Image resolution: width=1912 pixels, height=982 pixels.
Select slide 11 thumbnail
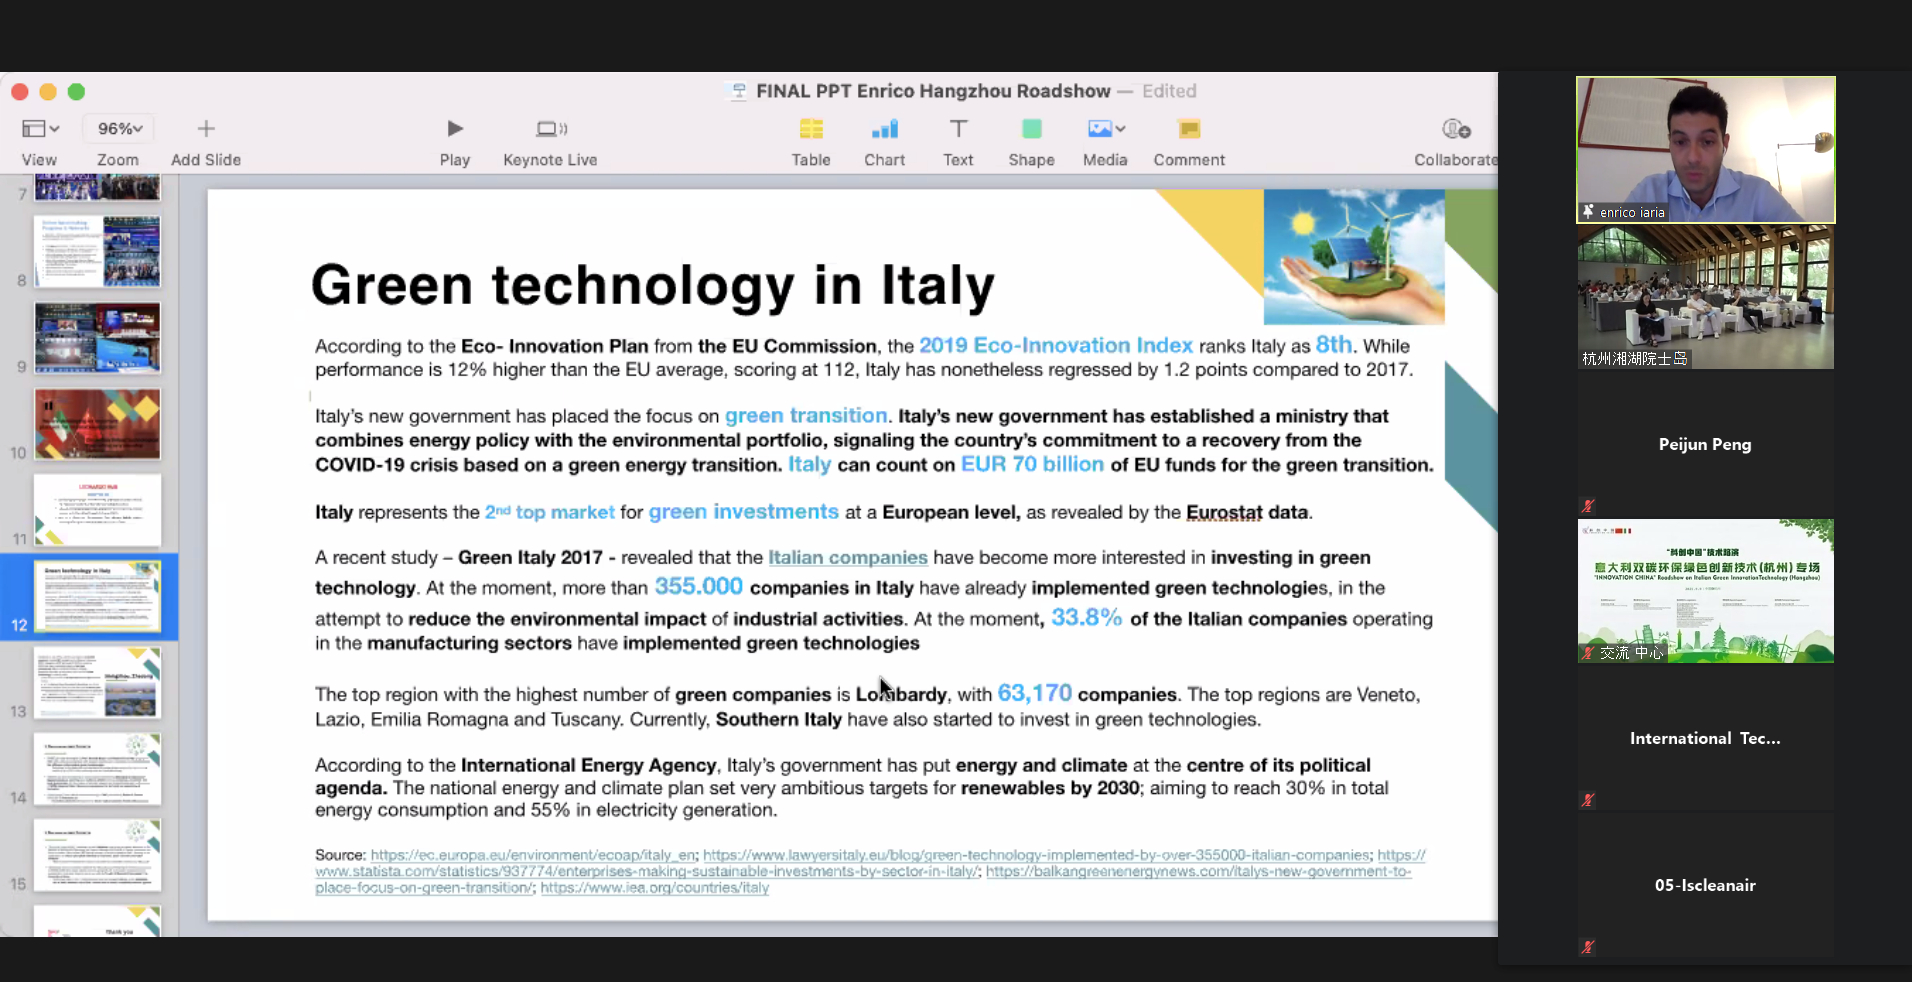click(x=98, y=510)
